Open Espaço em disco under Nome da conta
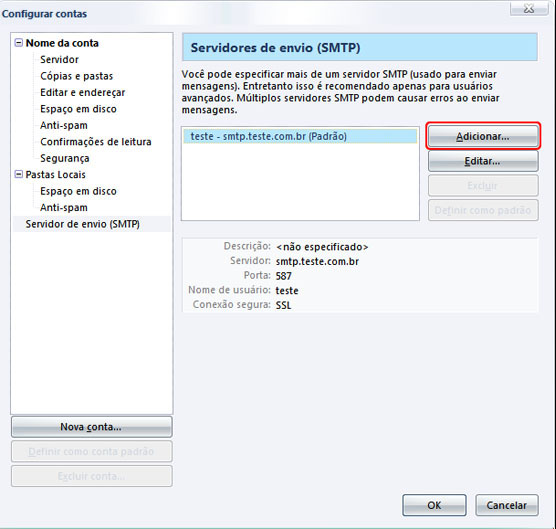The height and width of the screenshot is (529, 556). [78, 109]
